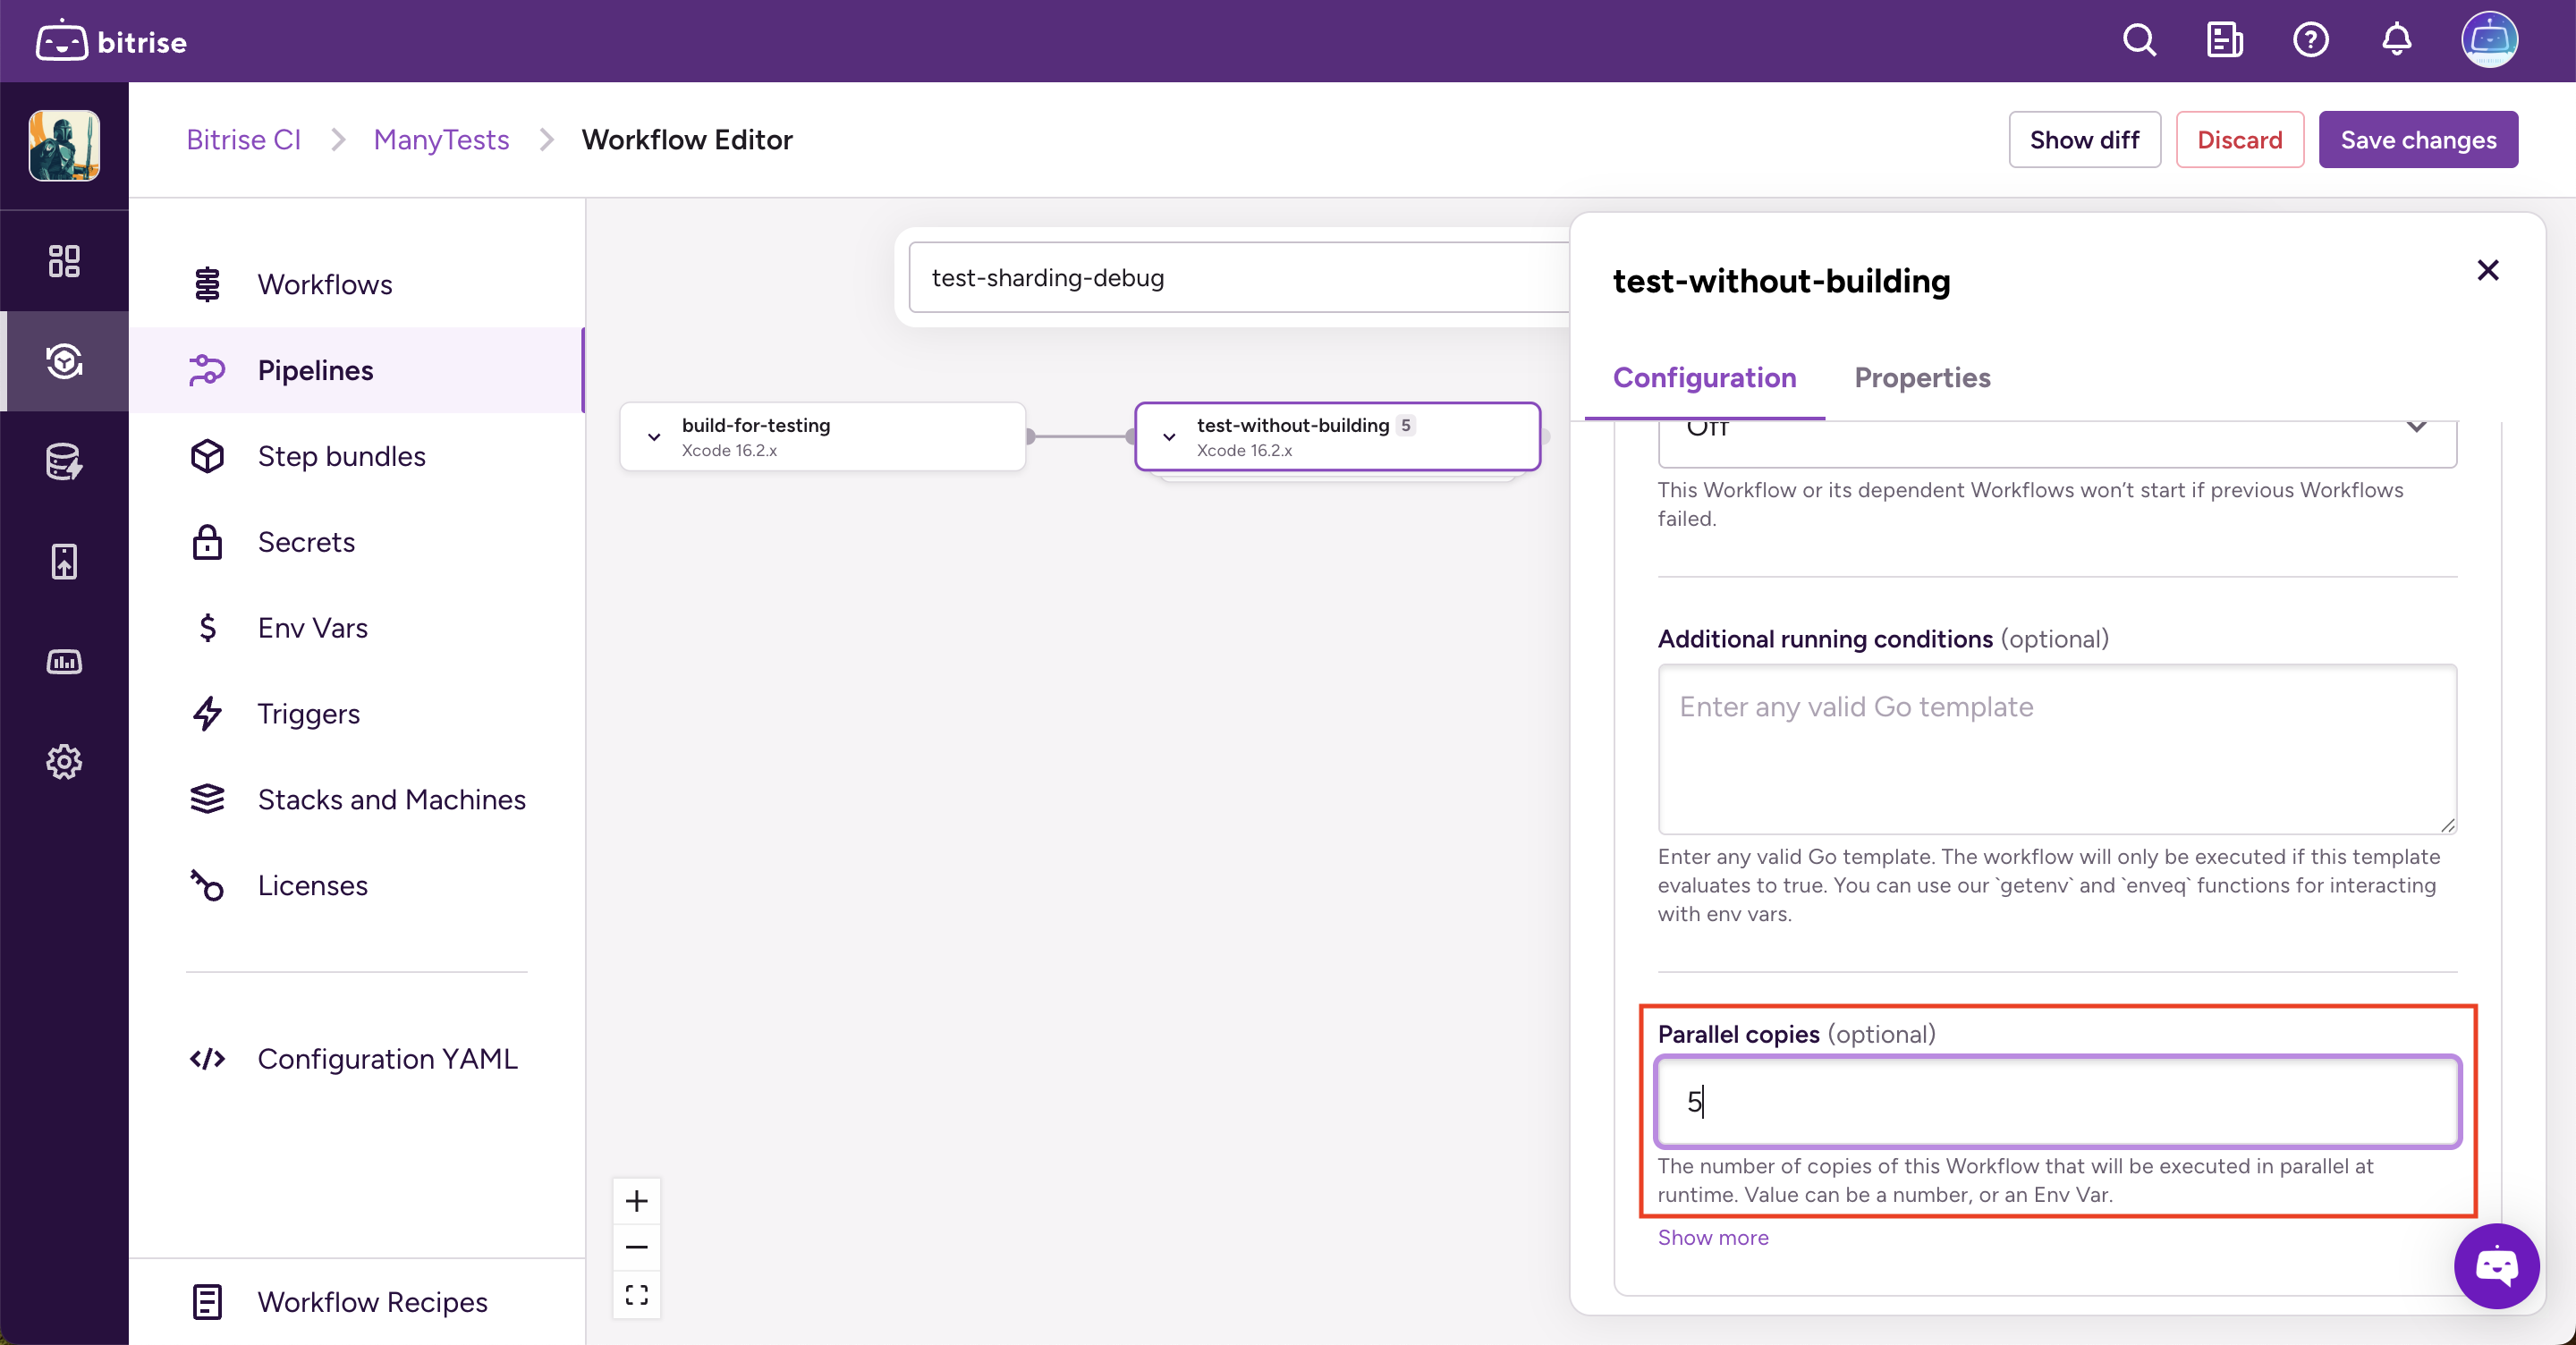2576x1345 pixels.
Task: Click the Step bundles cube icon
Action: pos(207,456)
